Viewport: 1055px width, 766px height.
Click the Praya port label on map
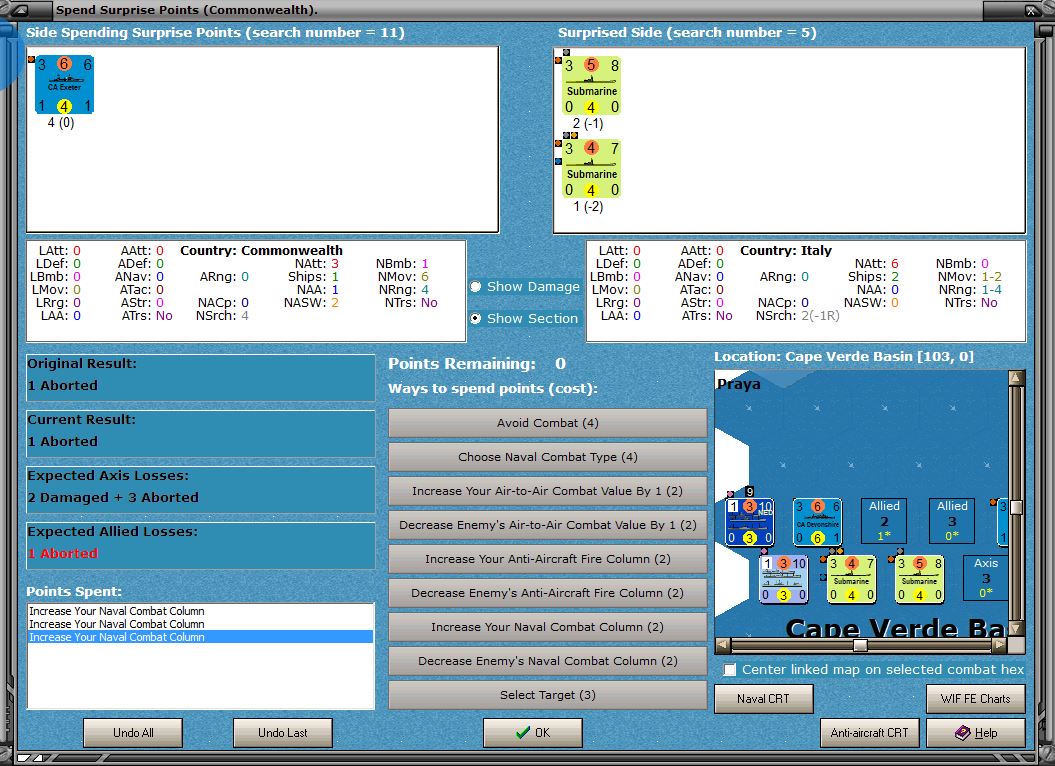pyautogui.click(x=738, y=384)
